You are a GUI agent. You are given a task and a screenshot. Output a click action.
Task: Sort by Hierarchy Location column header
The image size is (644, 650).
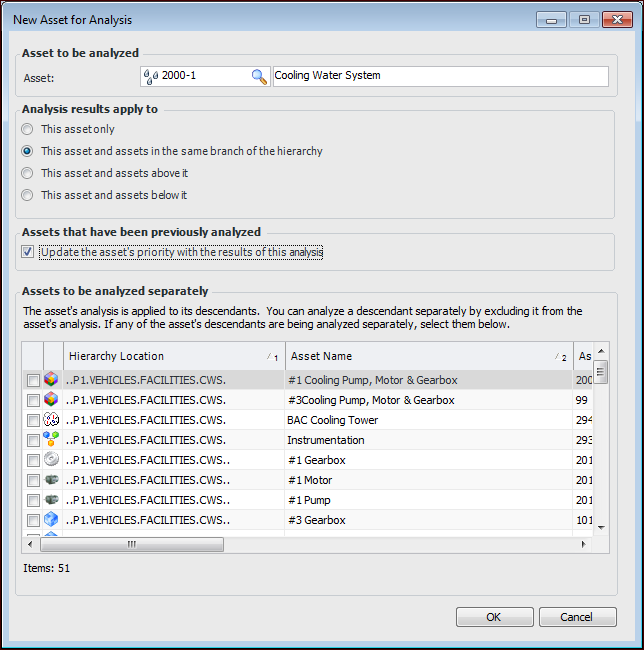click(x=165, y=356)
